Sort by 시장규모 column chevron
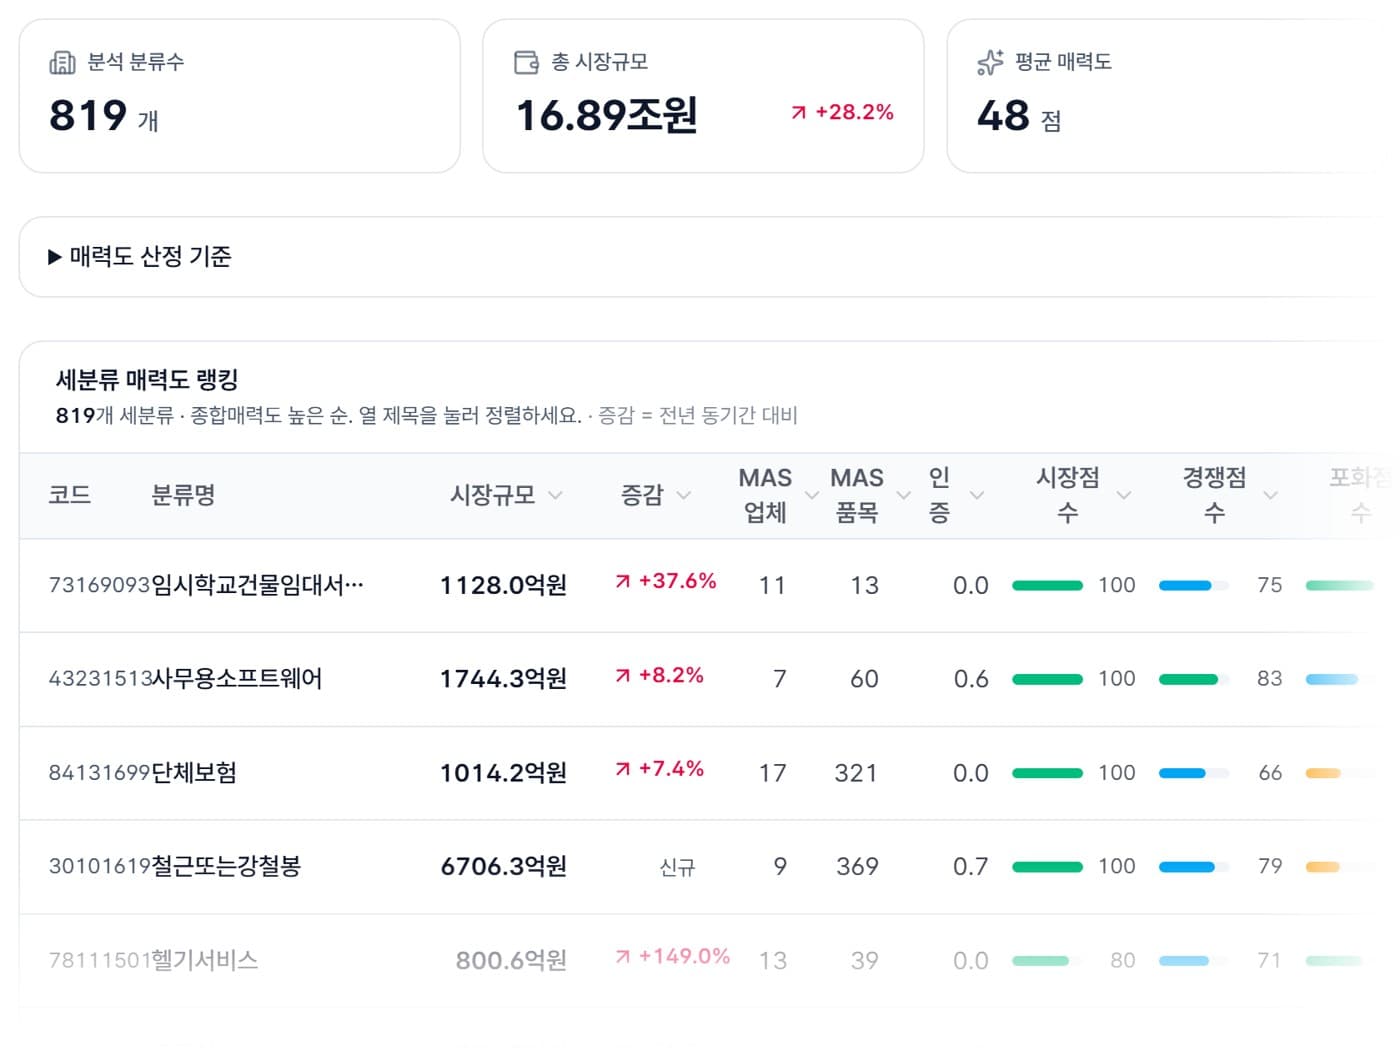The image size is (1400, 1051). tap(556, 495)
